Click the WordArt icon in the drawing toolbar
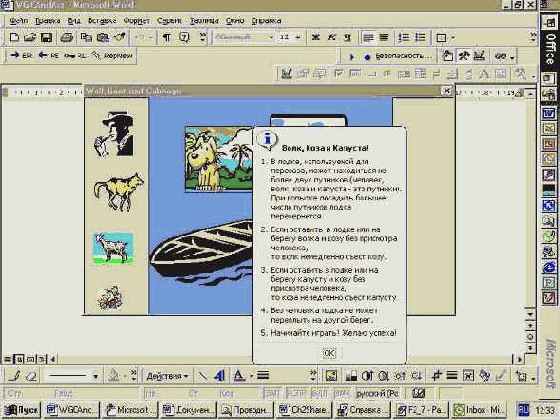Image resolution: width=560 pixels, height=420 pixels. 220,375
